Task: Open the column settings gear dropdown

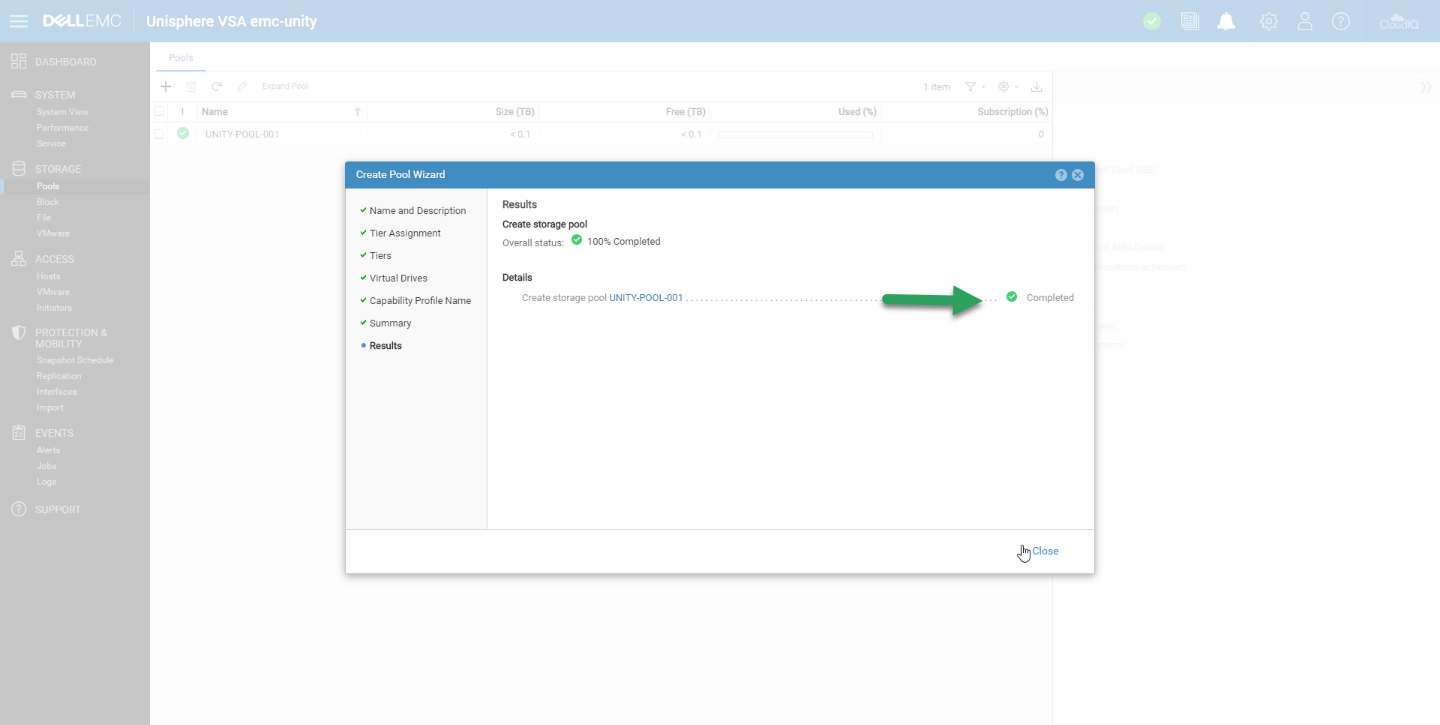Action: (1009, 87)
